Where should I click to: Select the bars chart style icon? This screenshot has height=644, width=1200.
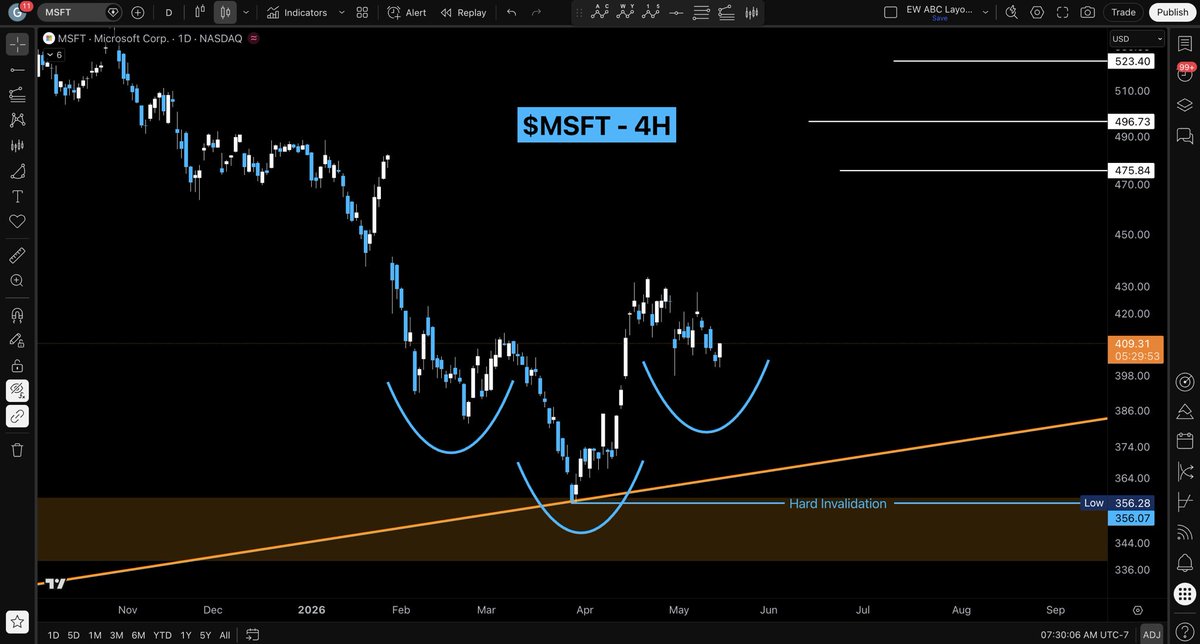coord(200,12)
